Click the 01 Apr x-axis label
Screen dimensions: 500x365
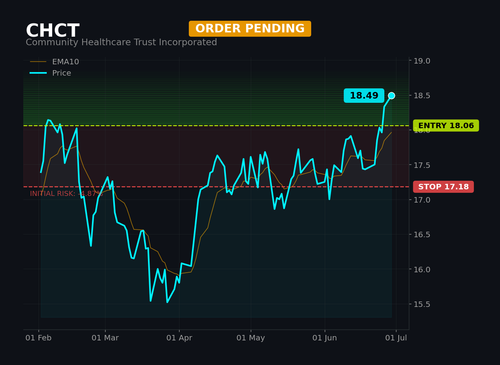179,338
